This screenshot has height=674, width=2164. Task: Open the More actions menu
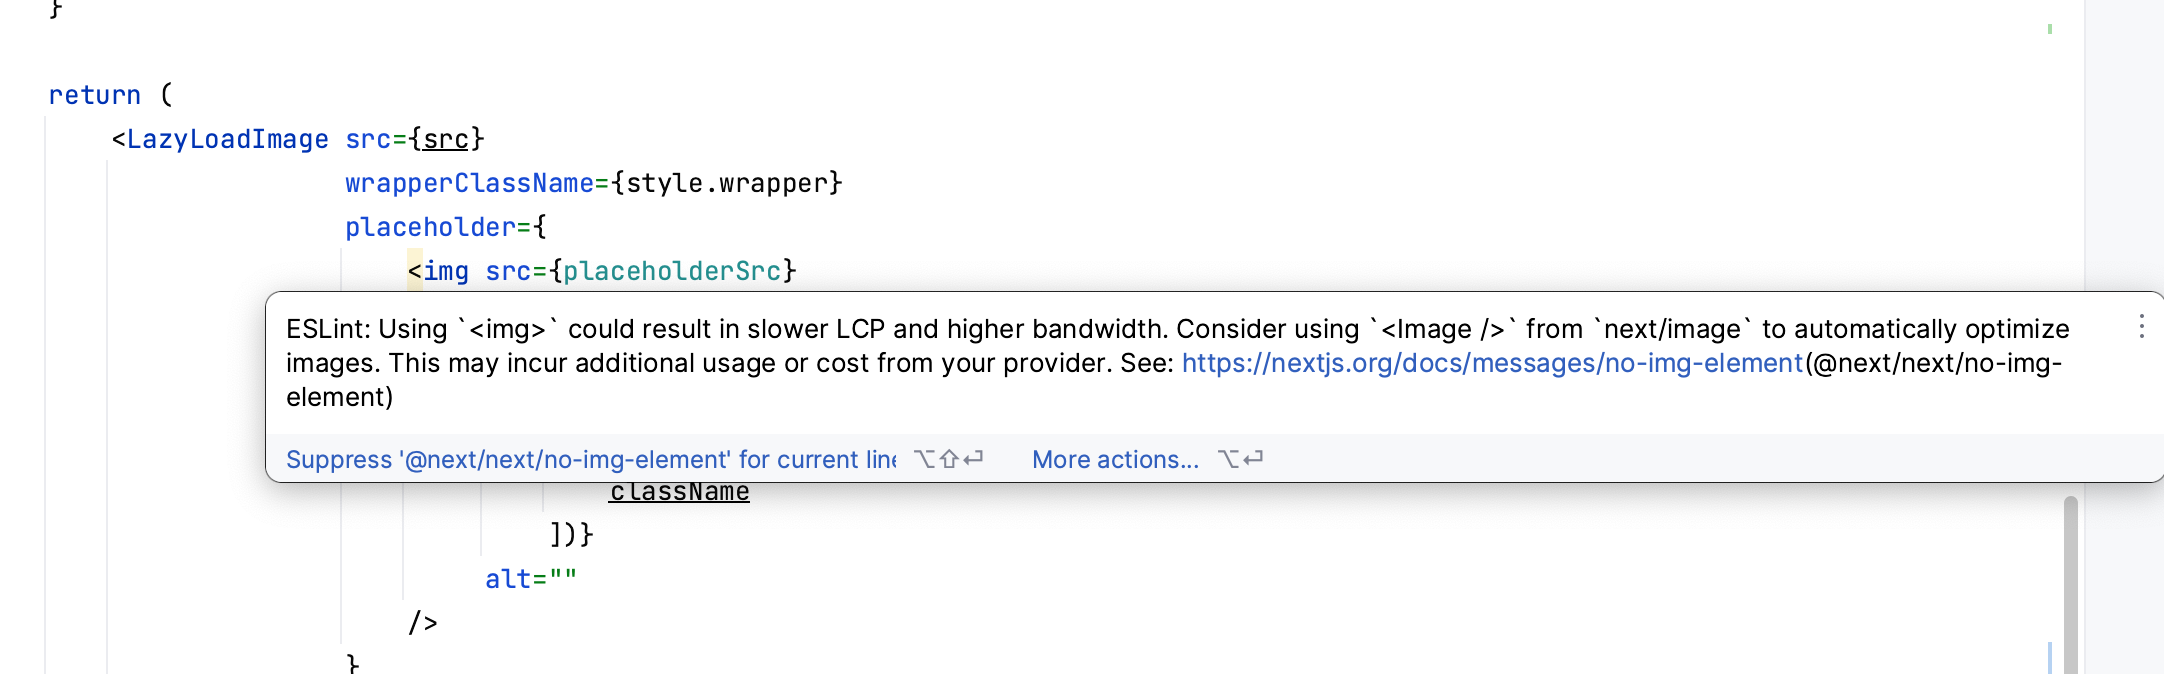(1114, 459)
